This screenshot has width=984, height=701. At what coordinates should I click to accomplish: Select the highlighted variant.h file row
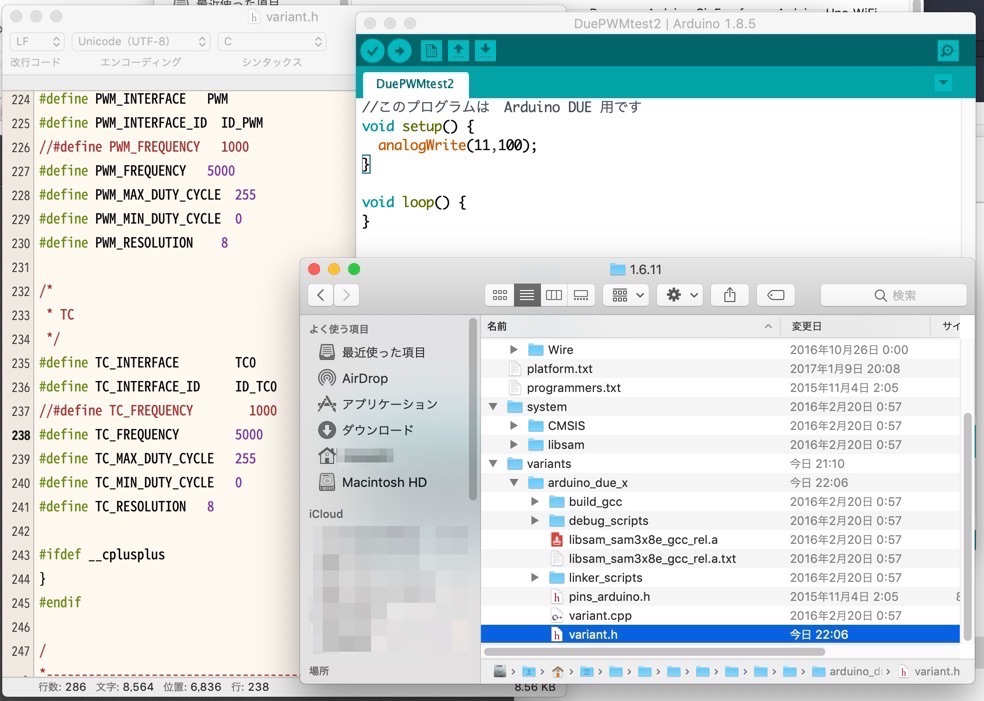click(x=720, y=634)
